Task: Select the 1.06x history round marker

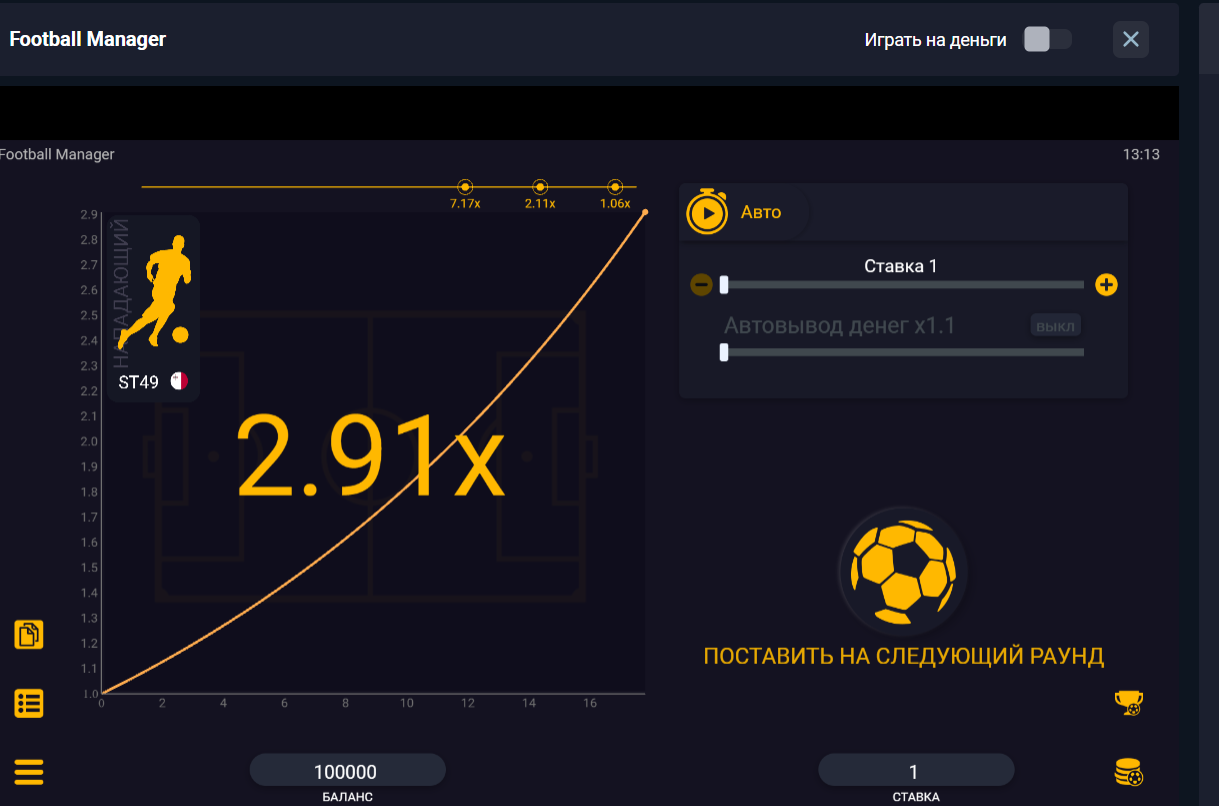Action: (615, 187)
